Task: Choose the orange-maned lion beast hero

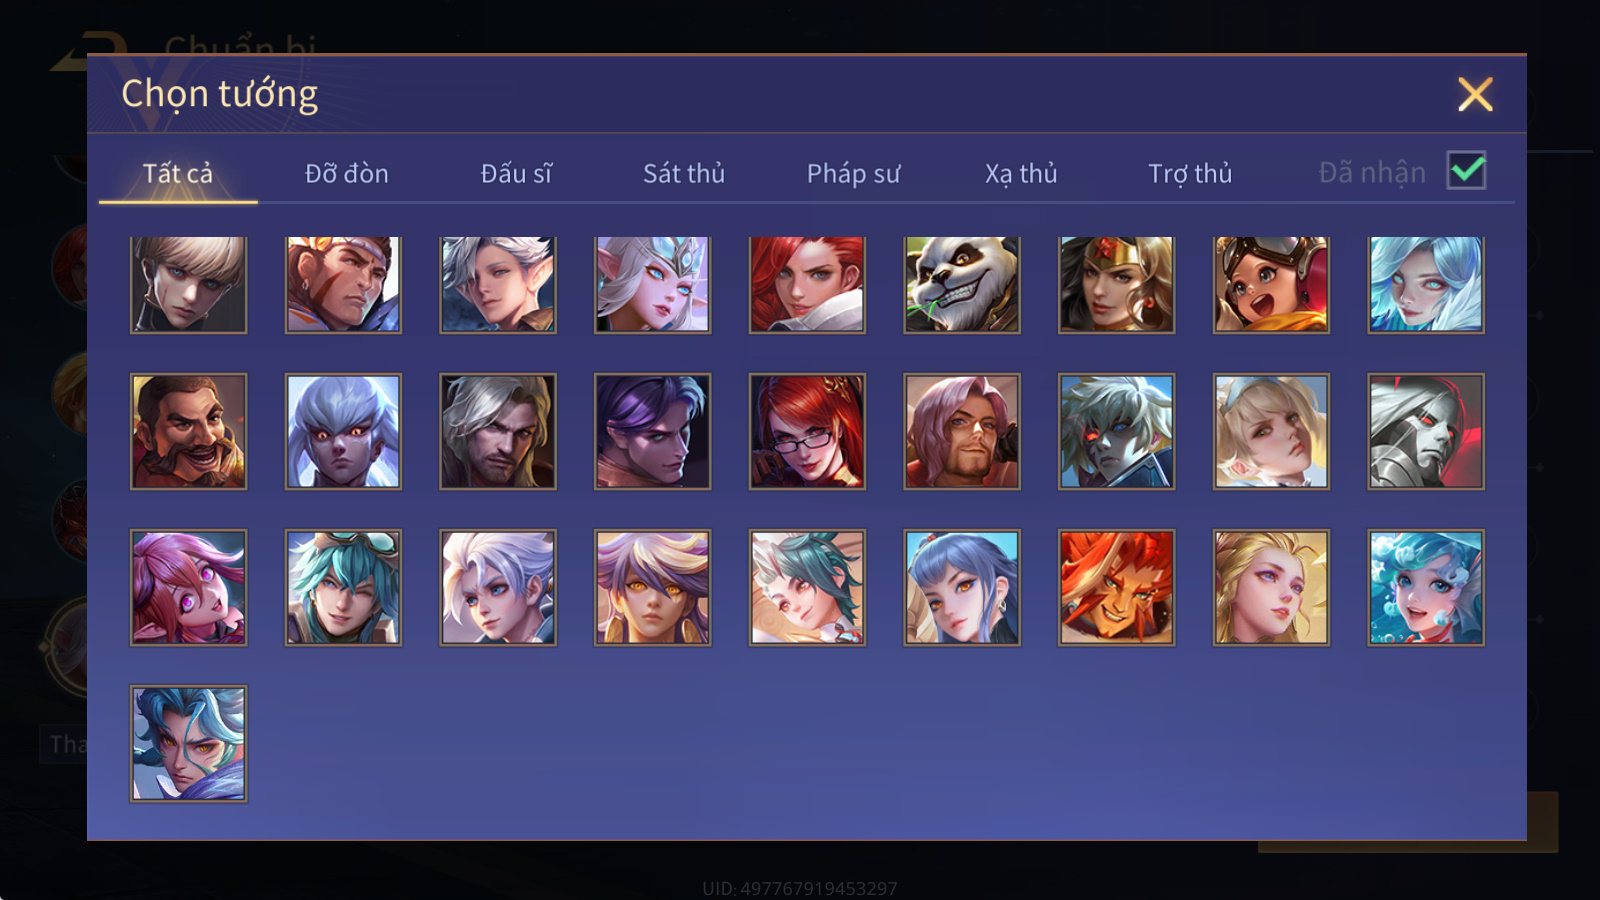Action: (x=1117, y=587)
